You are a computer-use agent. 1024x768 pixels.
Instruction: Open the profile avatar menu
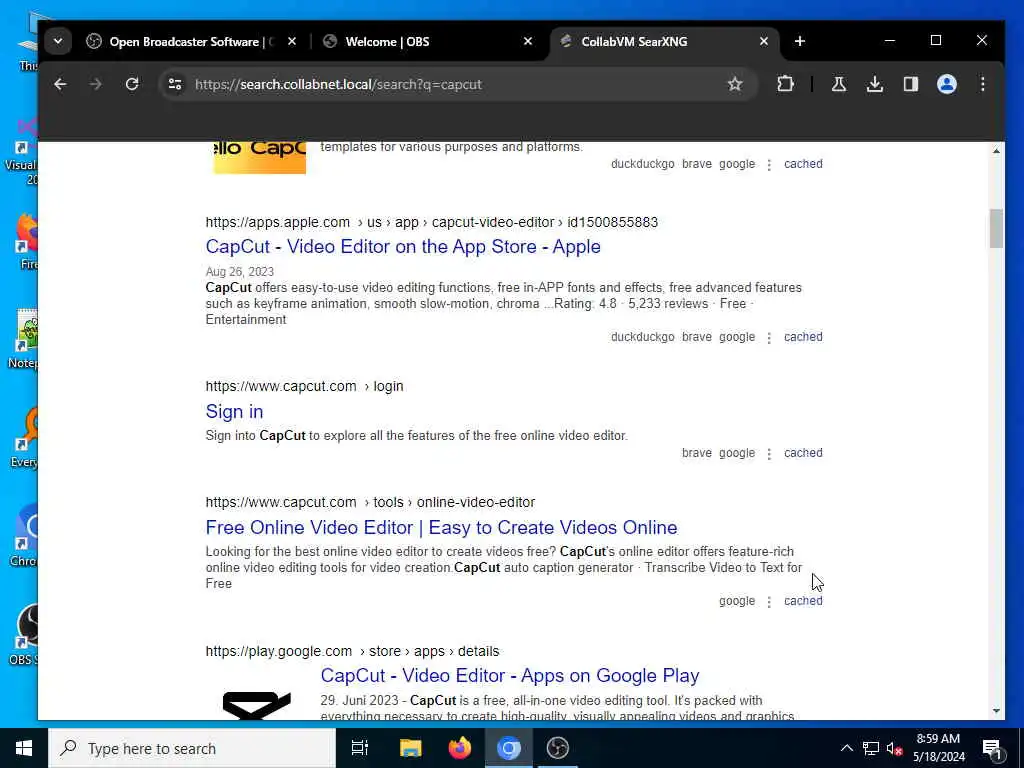click(x=946, y=84)
